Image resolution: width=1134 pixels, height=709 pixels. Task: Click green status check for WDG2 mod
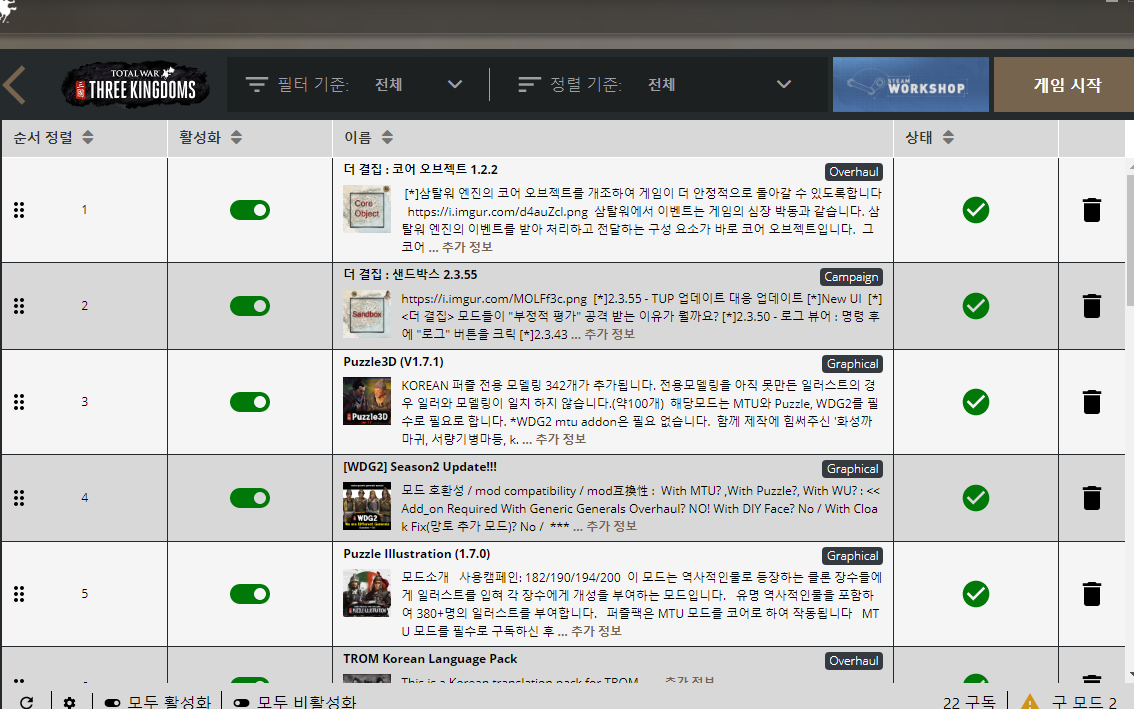pyautogui.click(x=975, y=498)
